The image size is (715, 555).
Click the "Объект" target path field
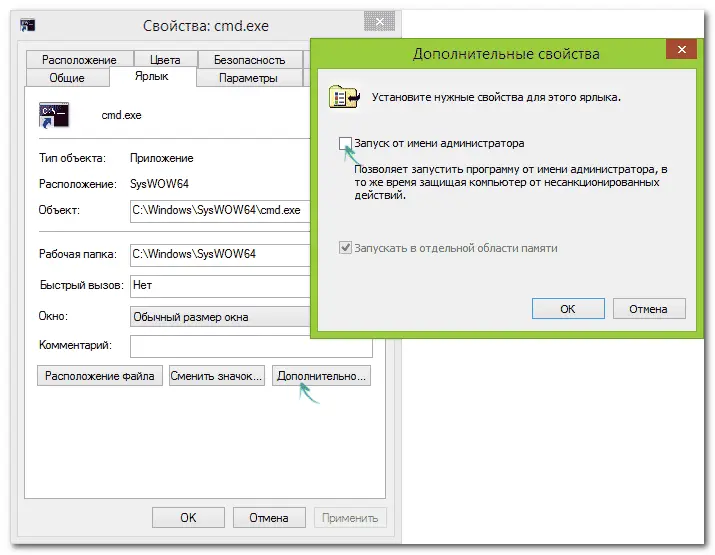point(220,211)
